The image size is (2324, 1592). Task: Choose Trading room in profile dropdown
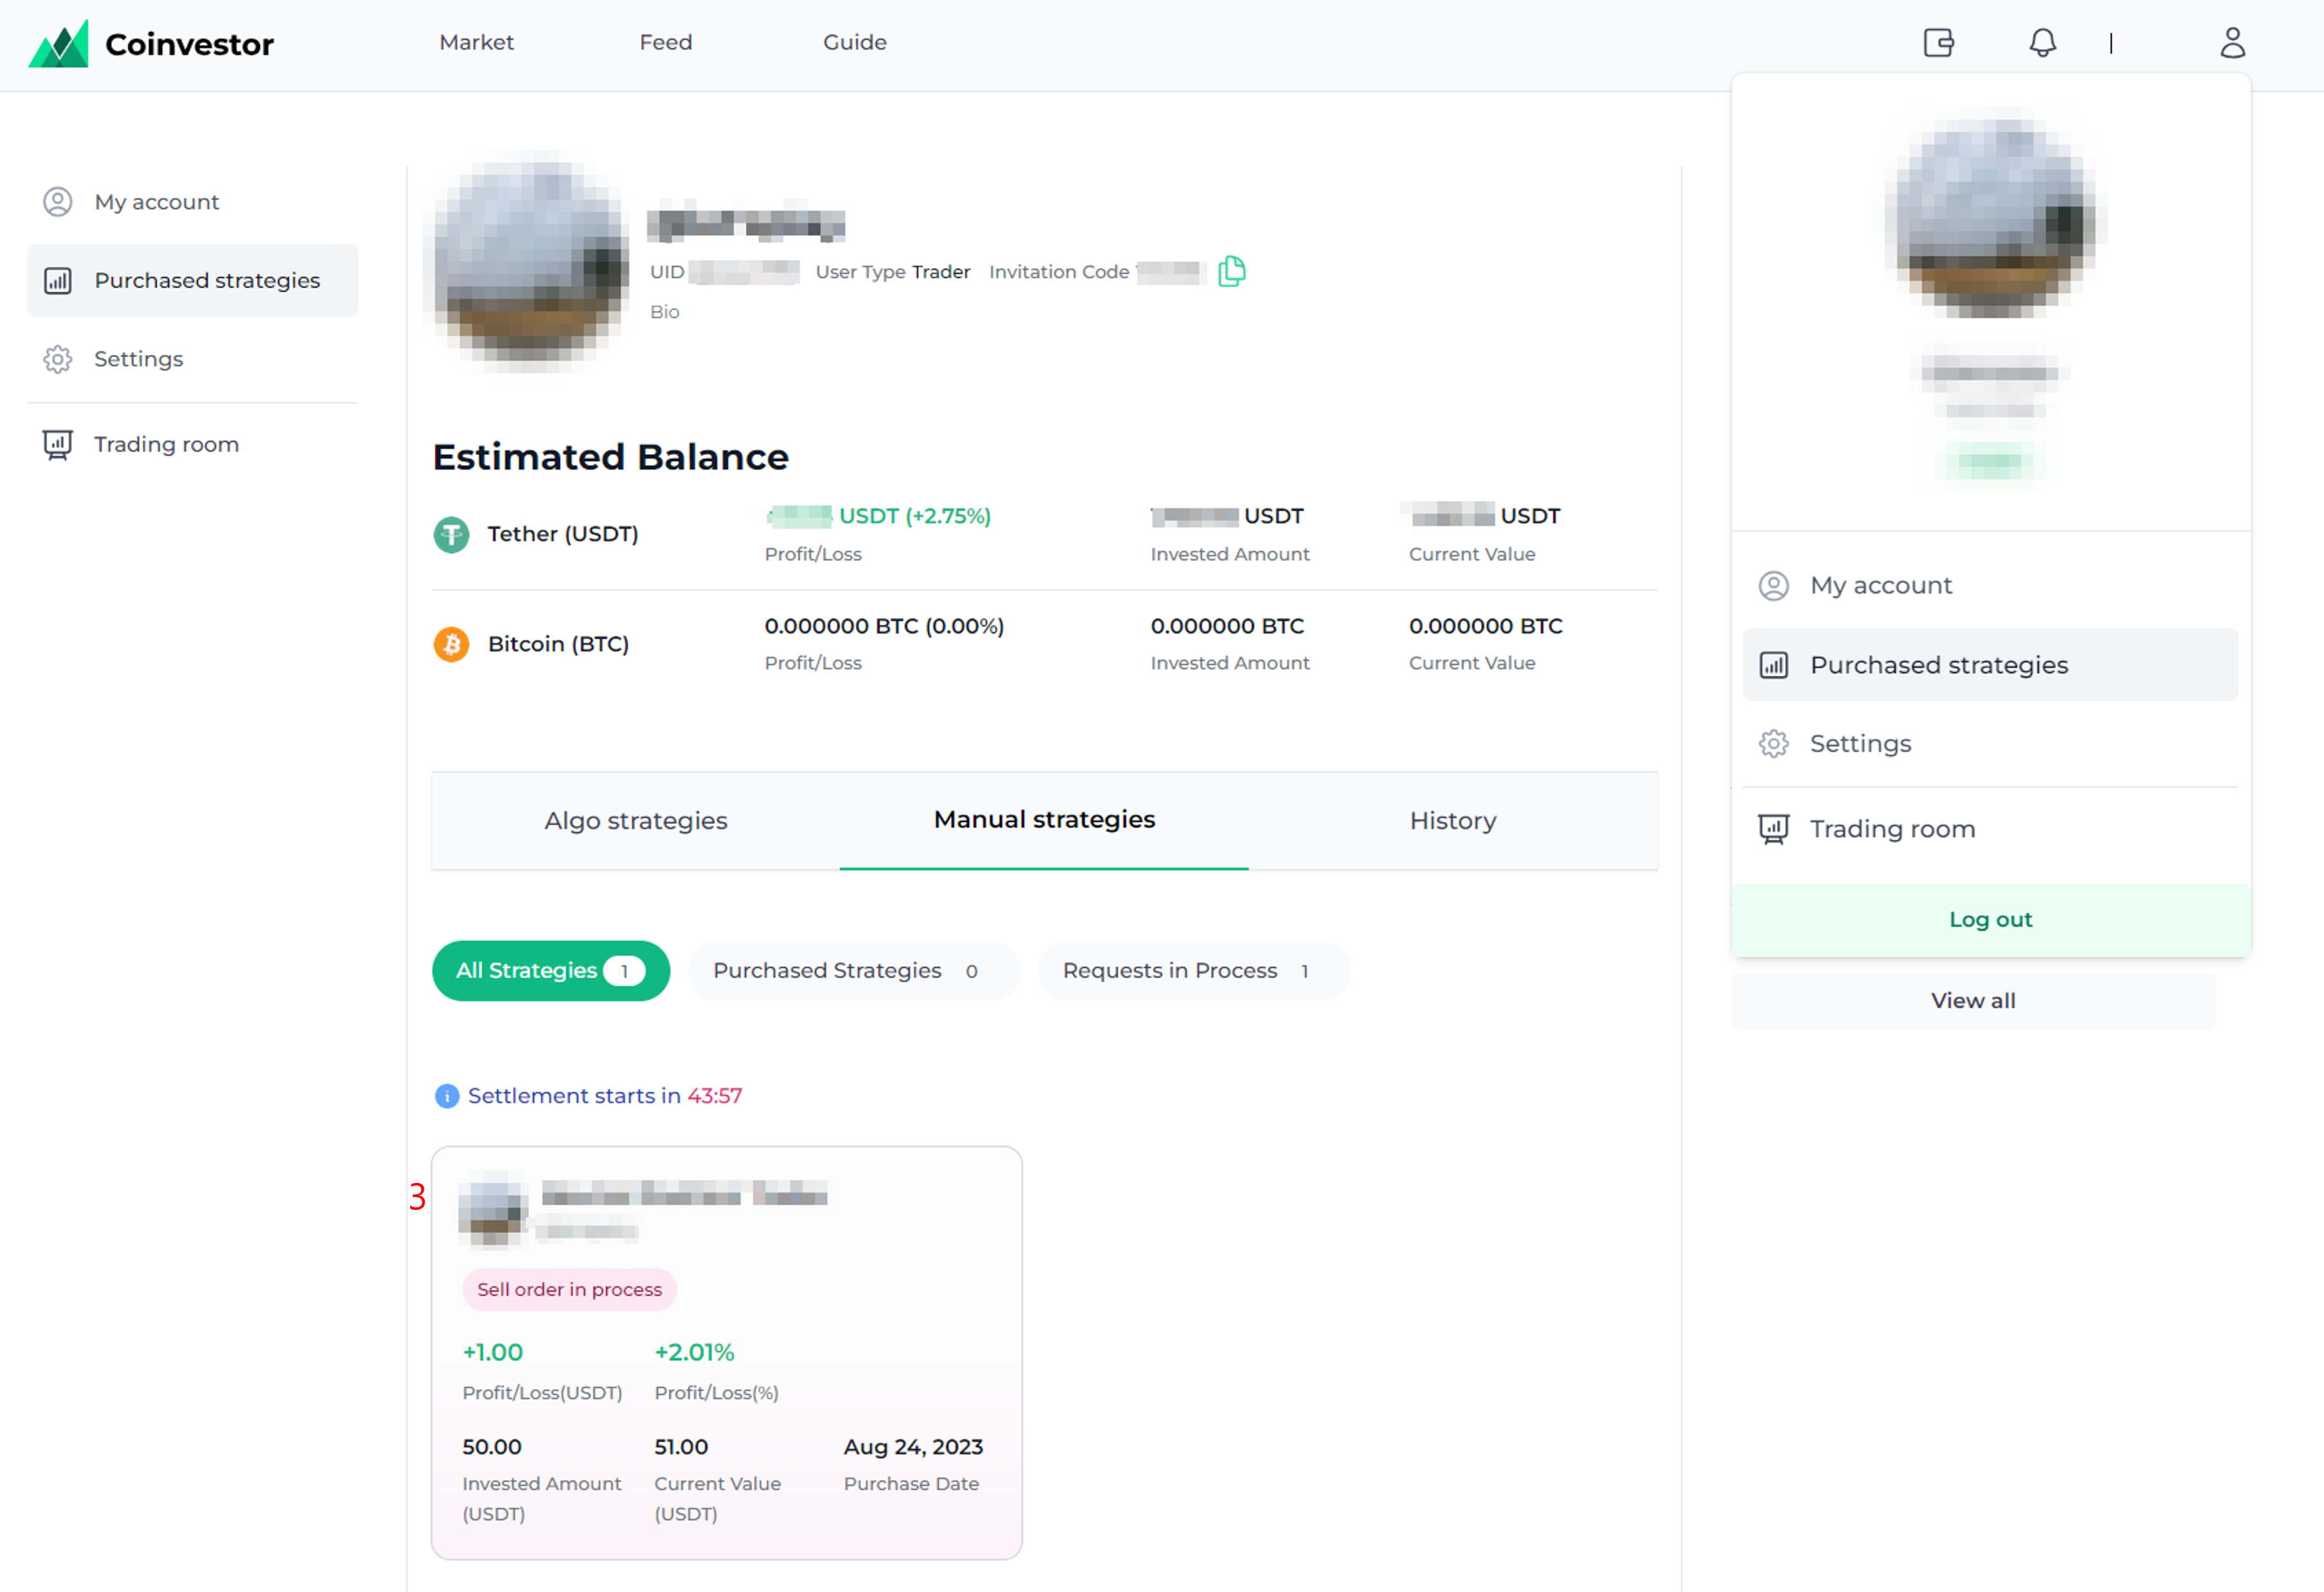pos(1990,829)
